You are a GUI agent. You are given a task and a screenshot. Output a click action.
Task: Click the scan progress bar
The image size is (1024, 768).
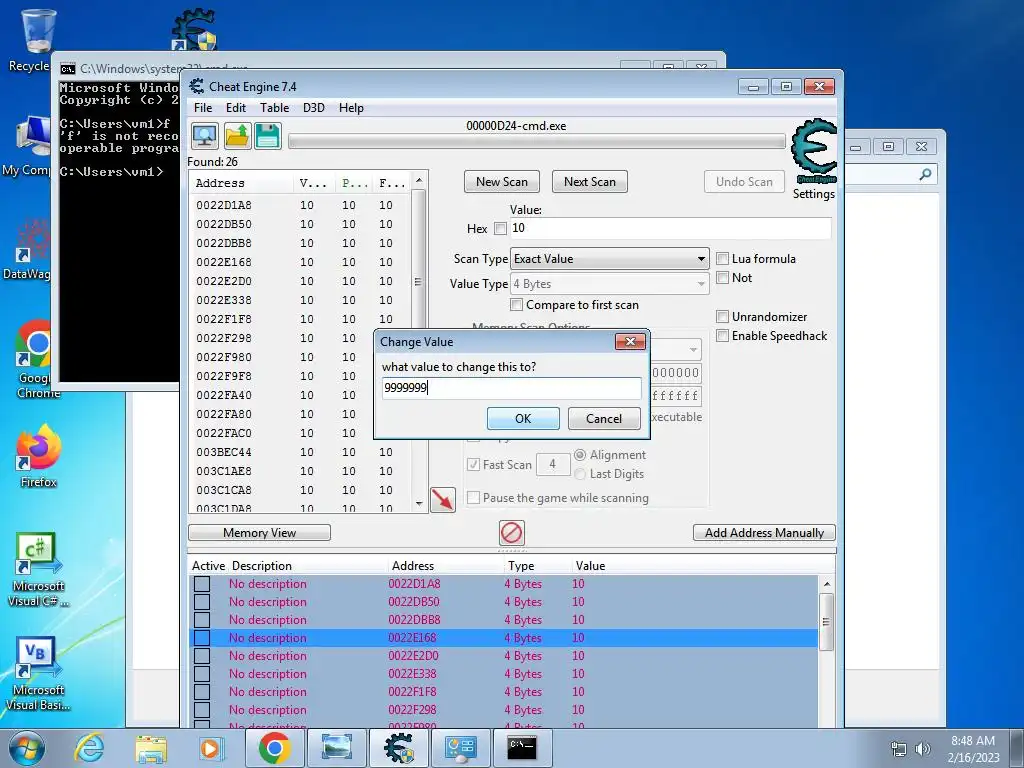point(537,141)
